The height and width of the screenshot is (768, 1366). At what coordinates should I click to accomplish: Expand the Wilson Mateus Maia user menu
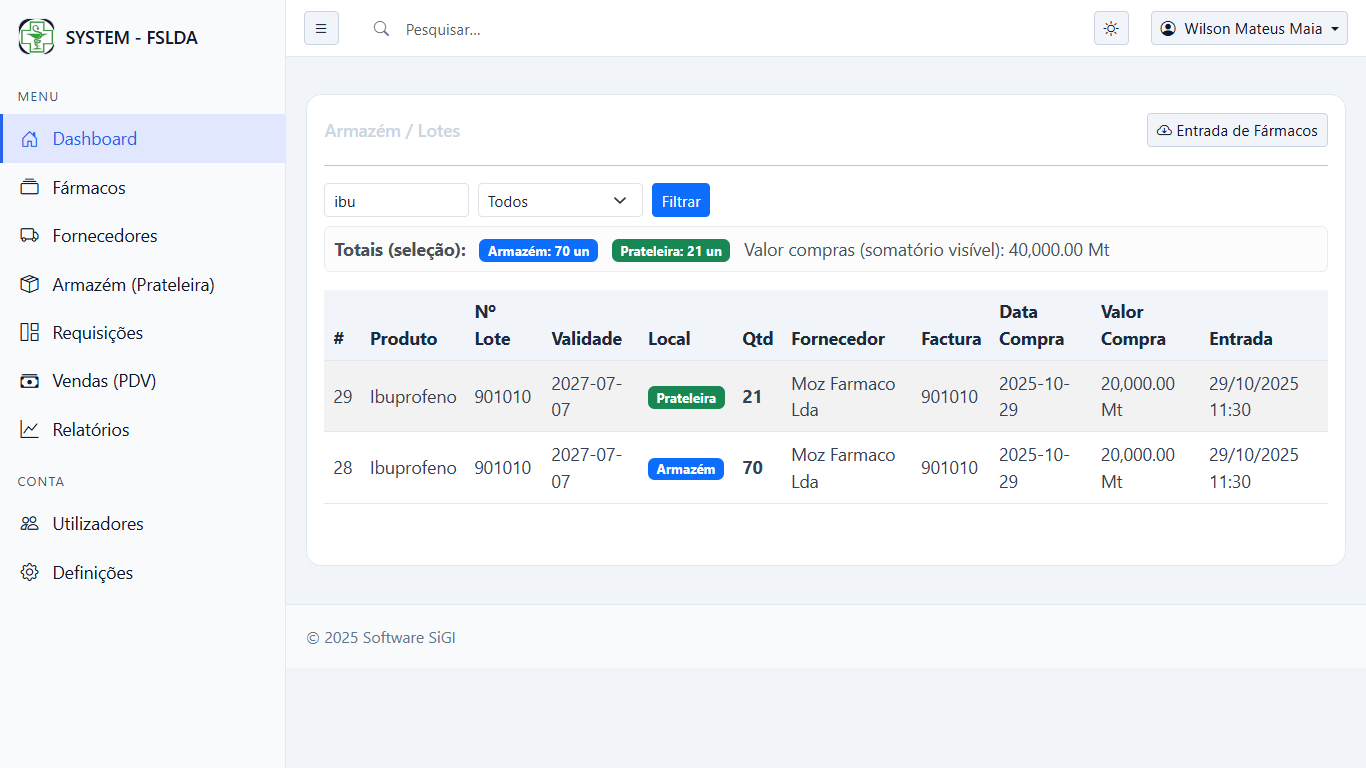(1249, 29)
